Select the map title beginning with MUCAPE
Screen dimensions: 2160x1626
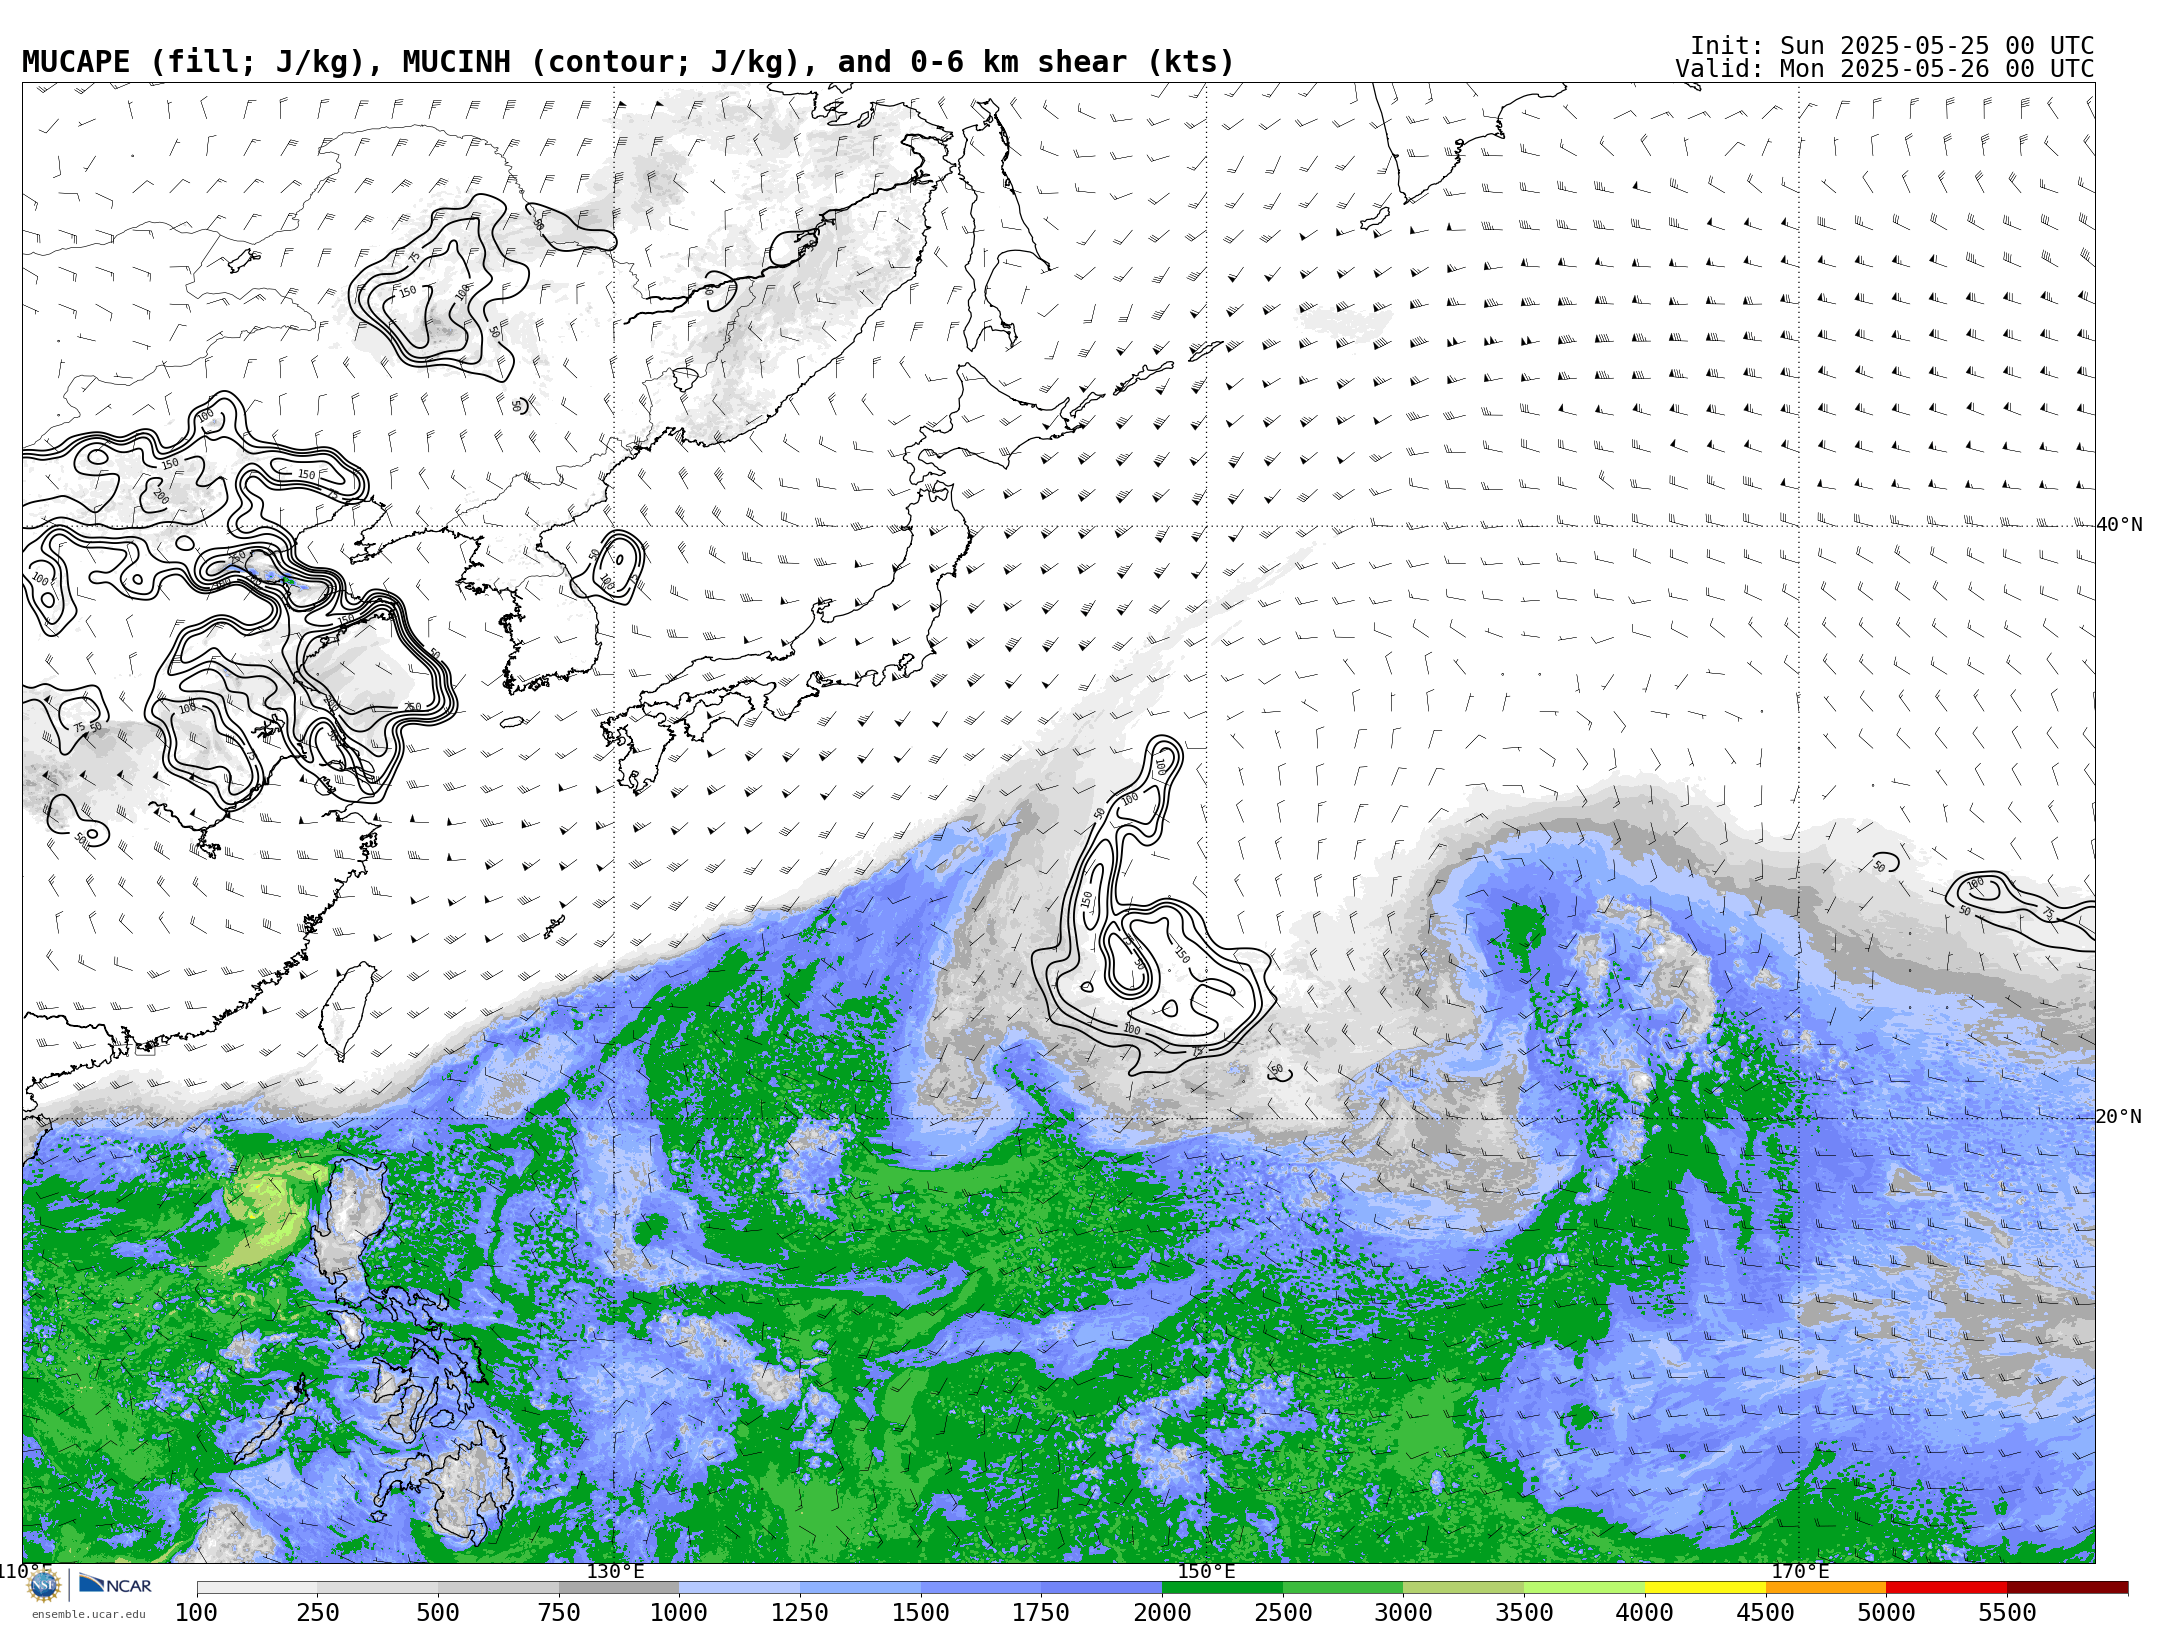[628, 62]
